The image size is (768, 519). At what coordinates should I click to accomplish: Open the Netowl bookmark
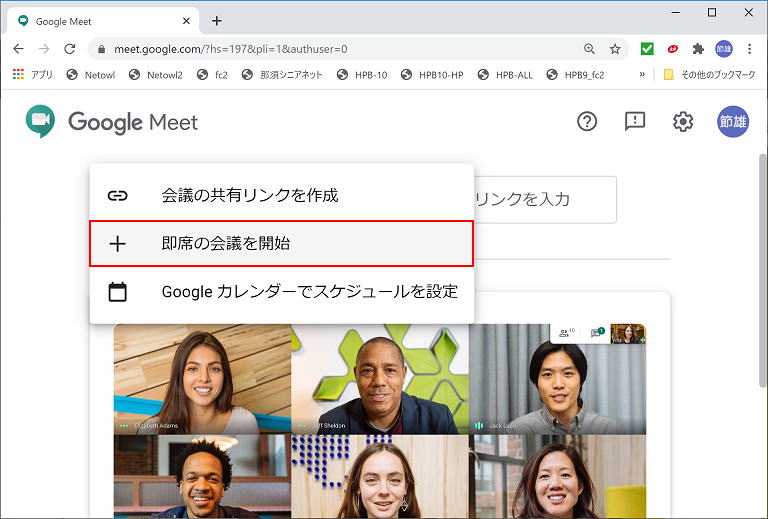click(91, 74)
